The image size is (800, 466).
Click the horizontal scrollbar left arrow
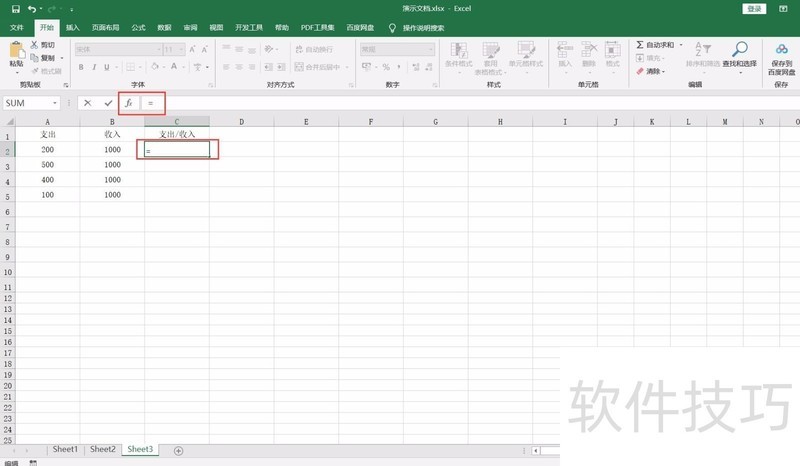point(536,451)
